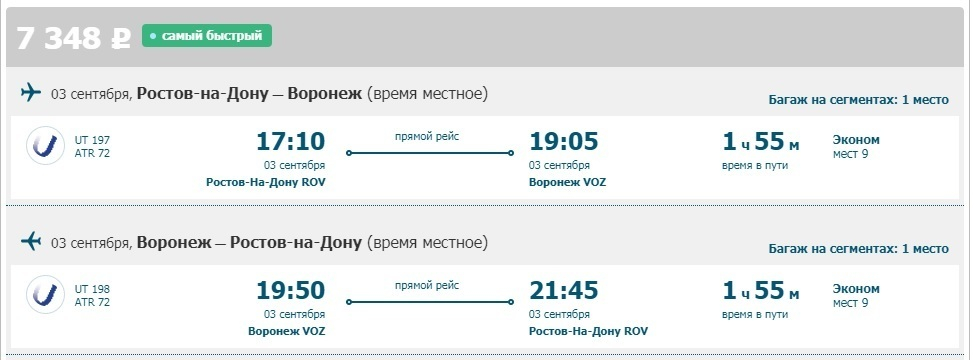Open baggage info for Ростов-на-Дону – Воронеж segment
The width and height of the screenshot is (974, 360).
tap(858, 100)
